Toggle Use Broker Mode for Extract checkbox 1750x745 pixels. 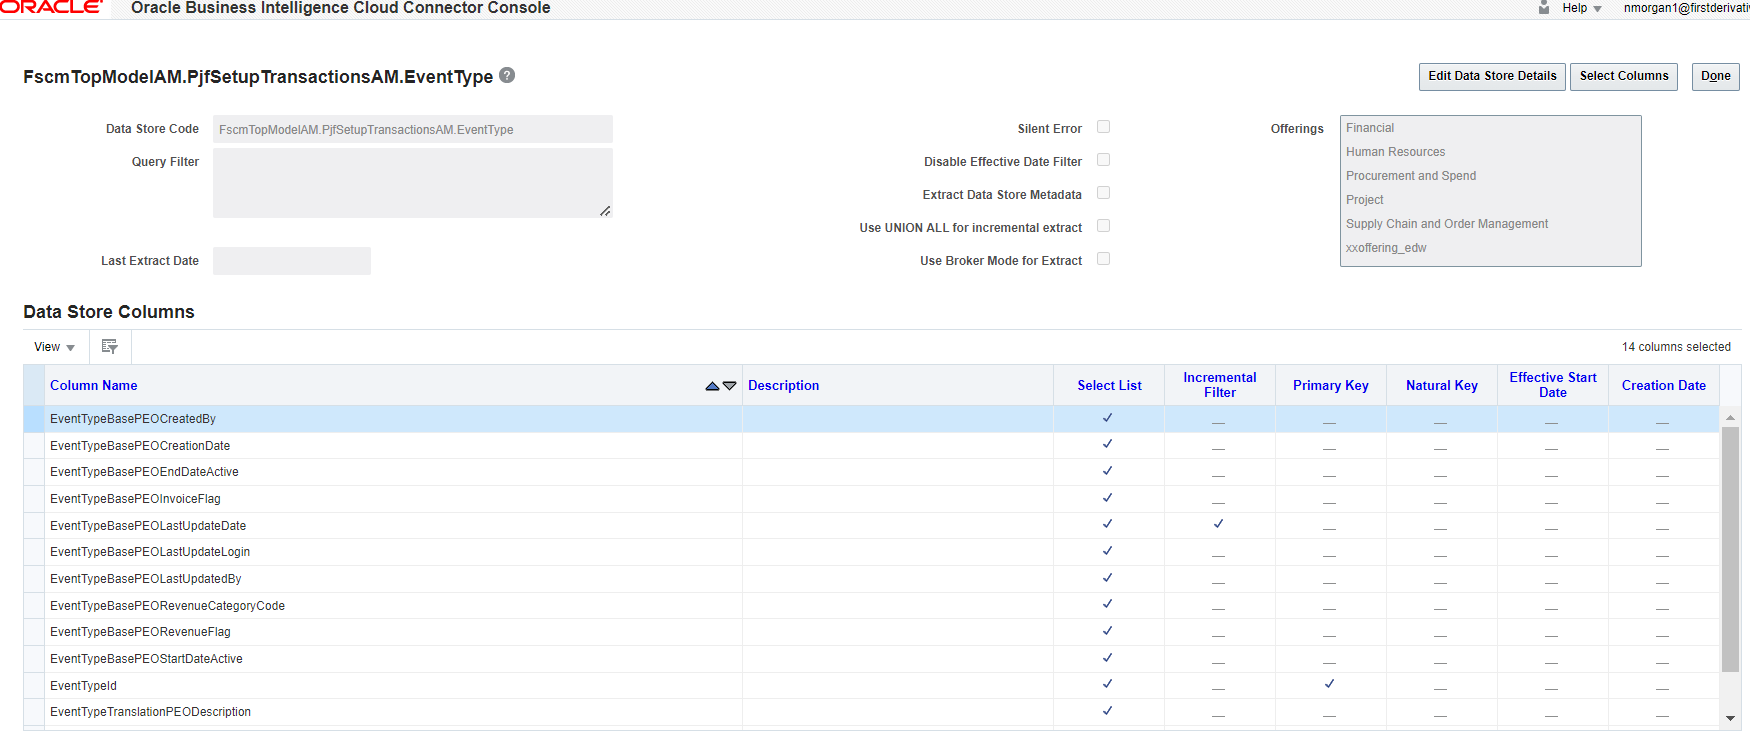[x=1104, y=259]
